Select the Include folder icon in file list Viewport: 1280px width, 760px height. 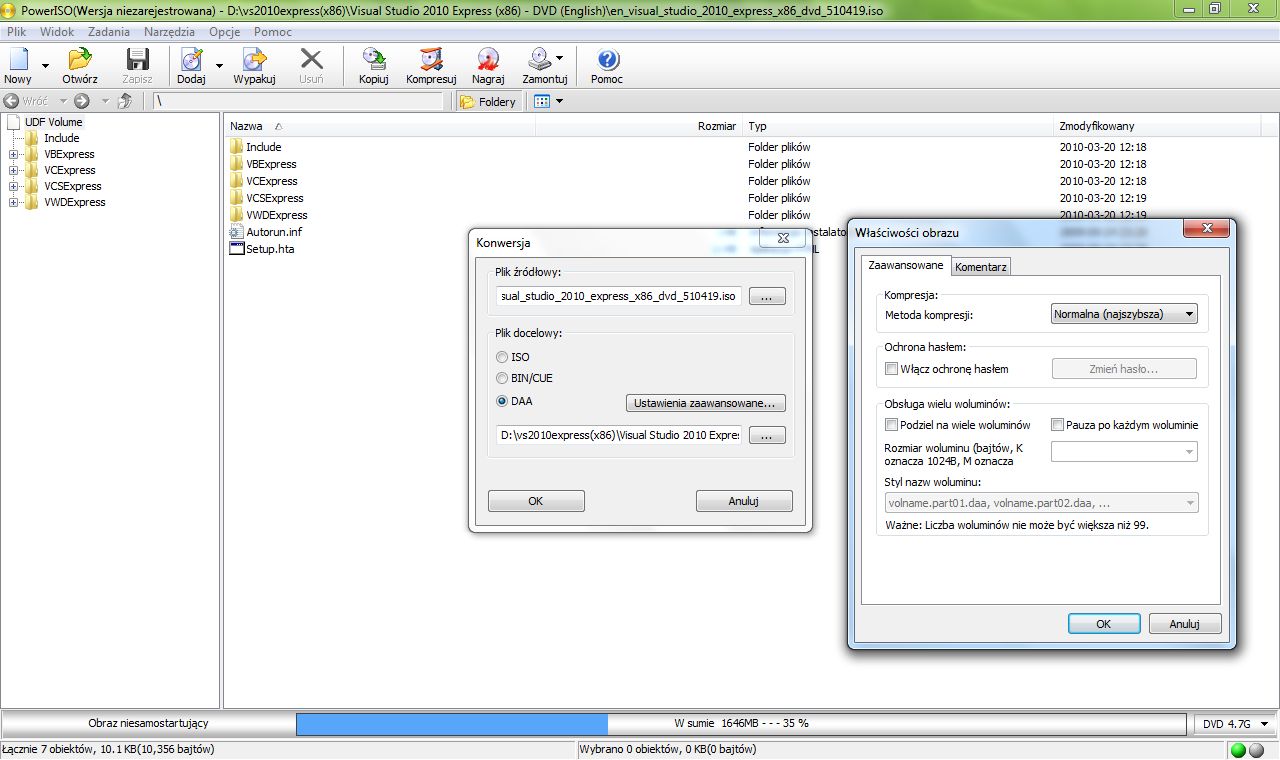coord(237,147)
